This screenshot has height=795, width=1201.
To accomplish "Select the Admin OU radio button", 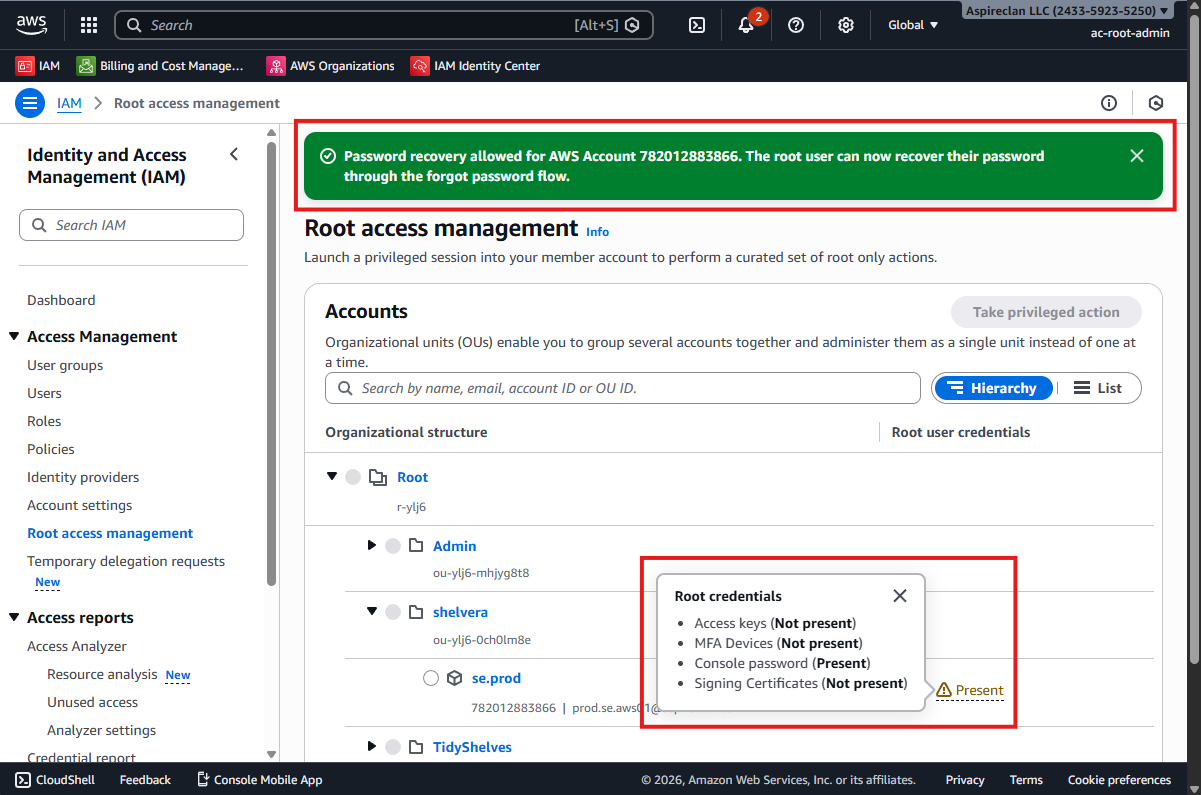I will coord(393,545).
